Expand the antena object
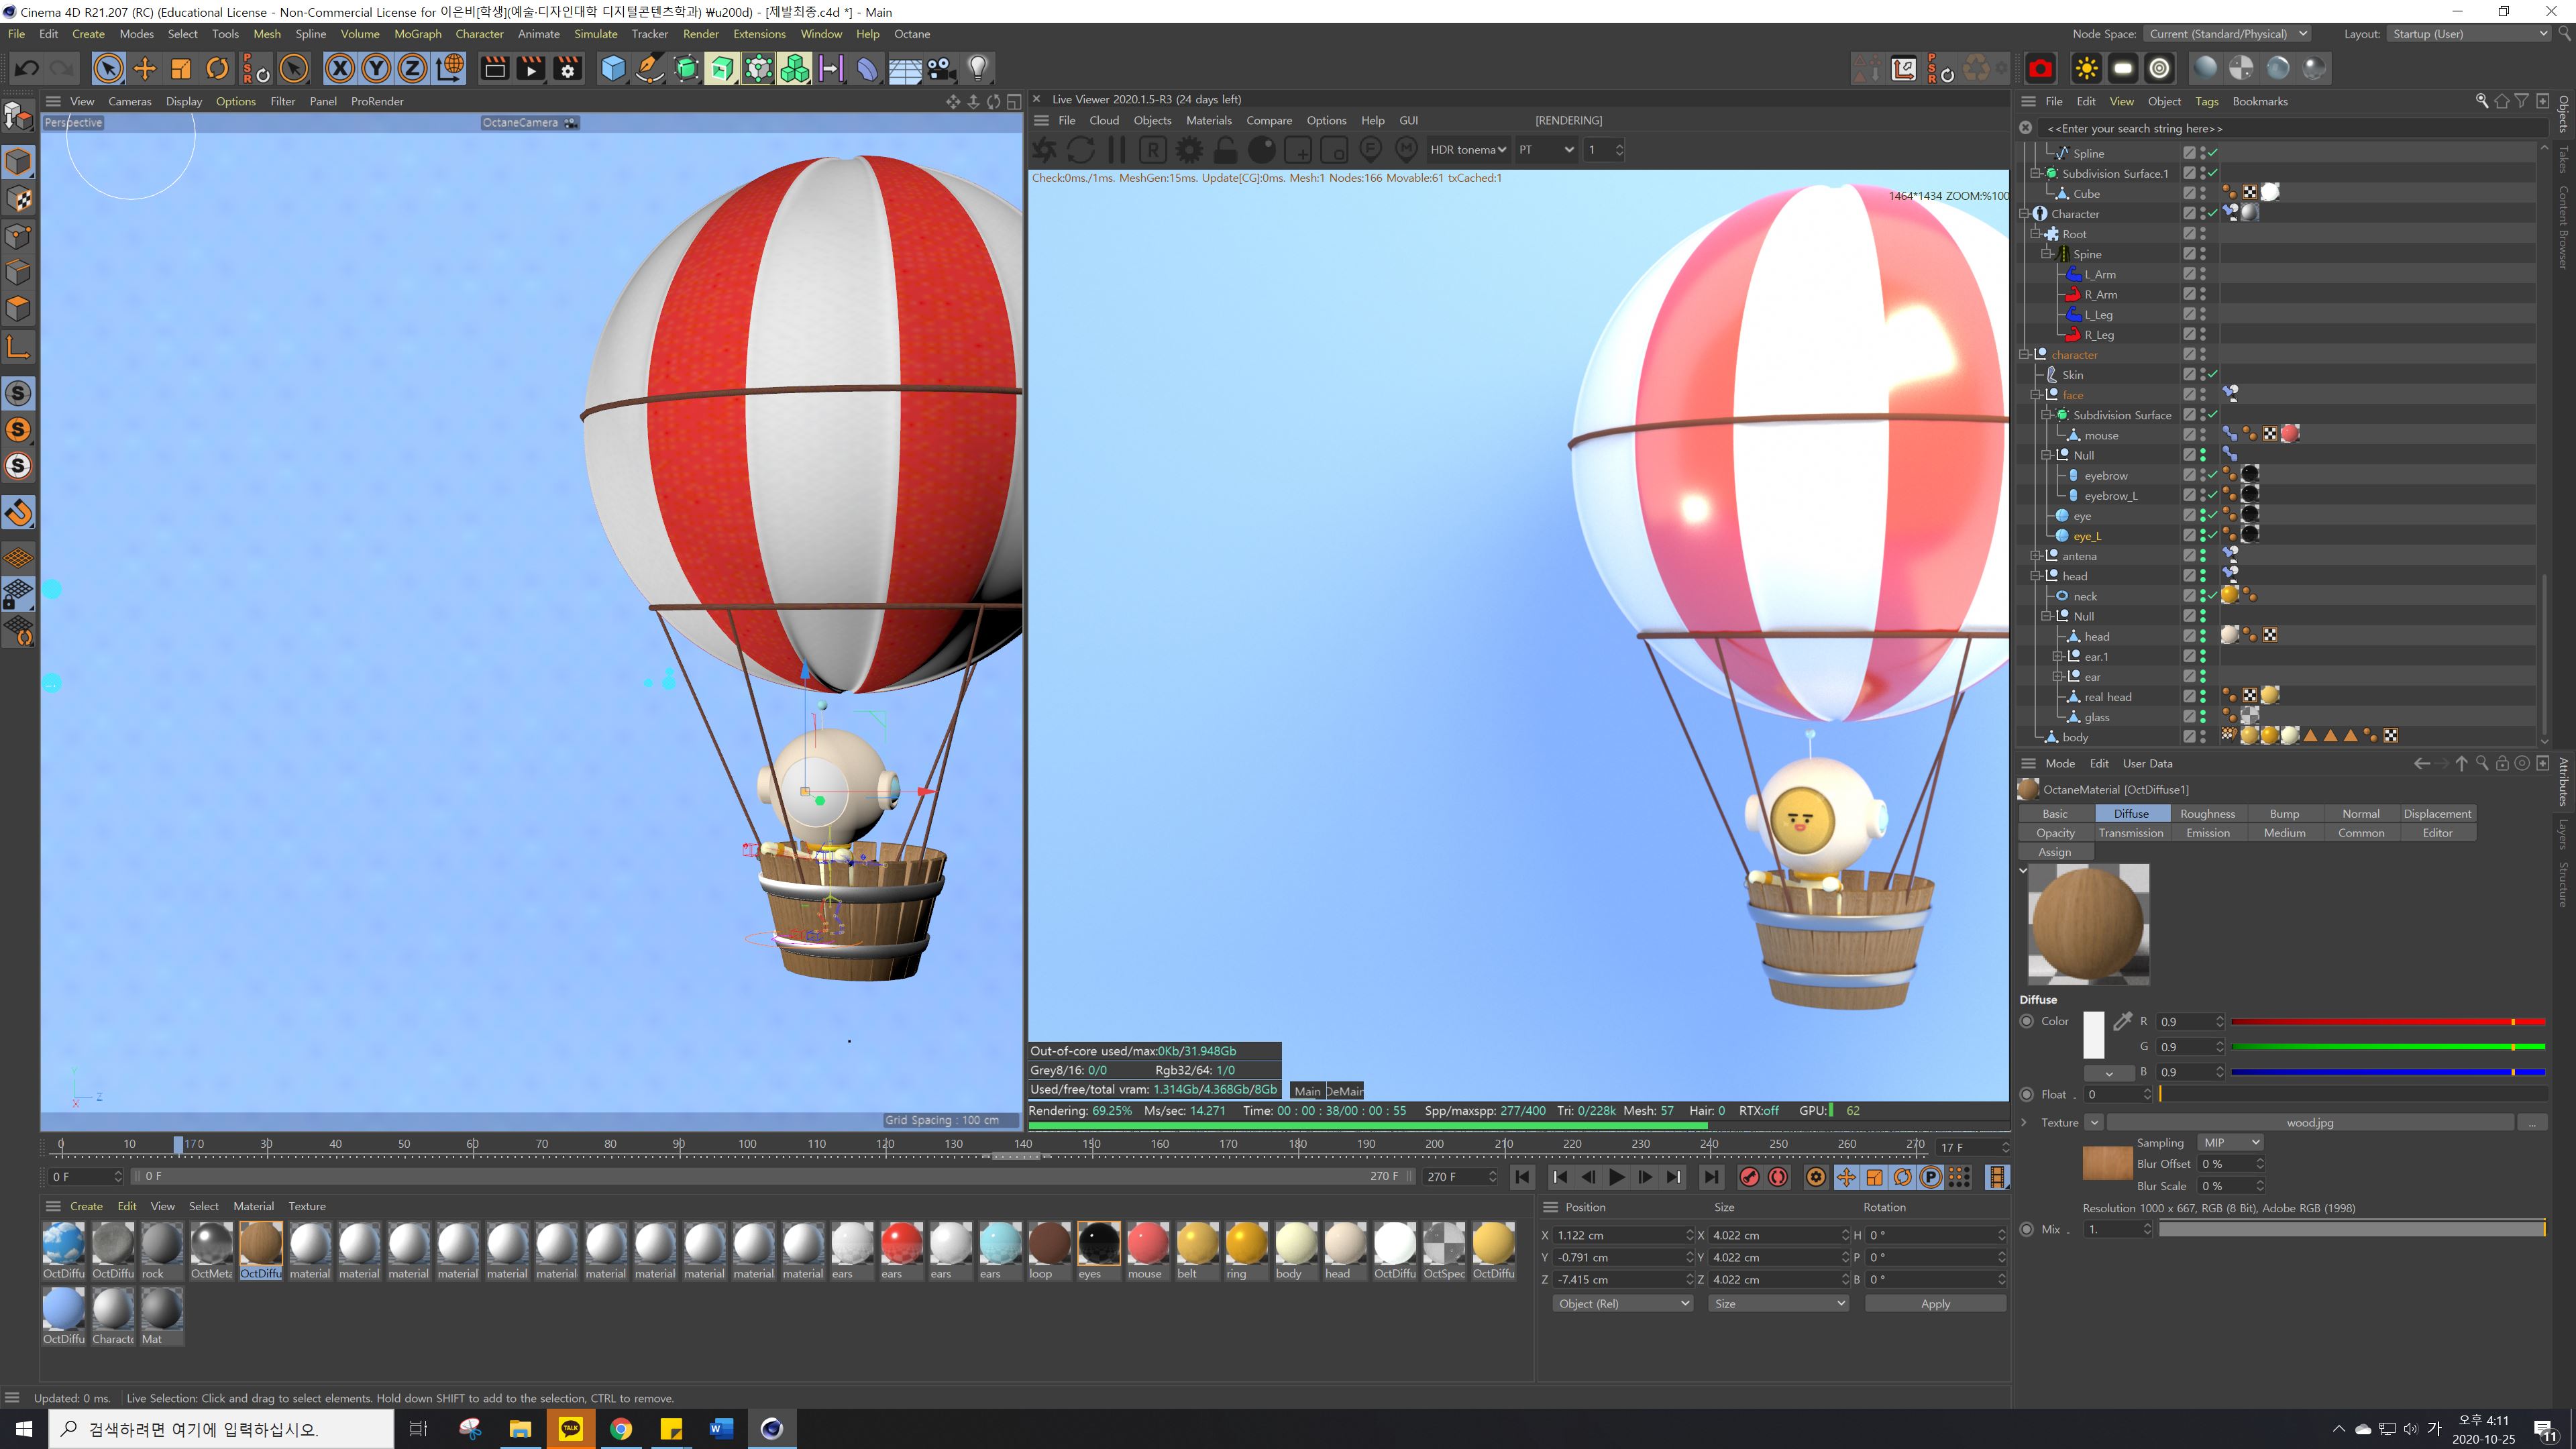This screenshot has height=1449, width=2576. tap(2036, 556)
